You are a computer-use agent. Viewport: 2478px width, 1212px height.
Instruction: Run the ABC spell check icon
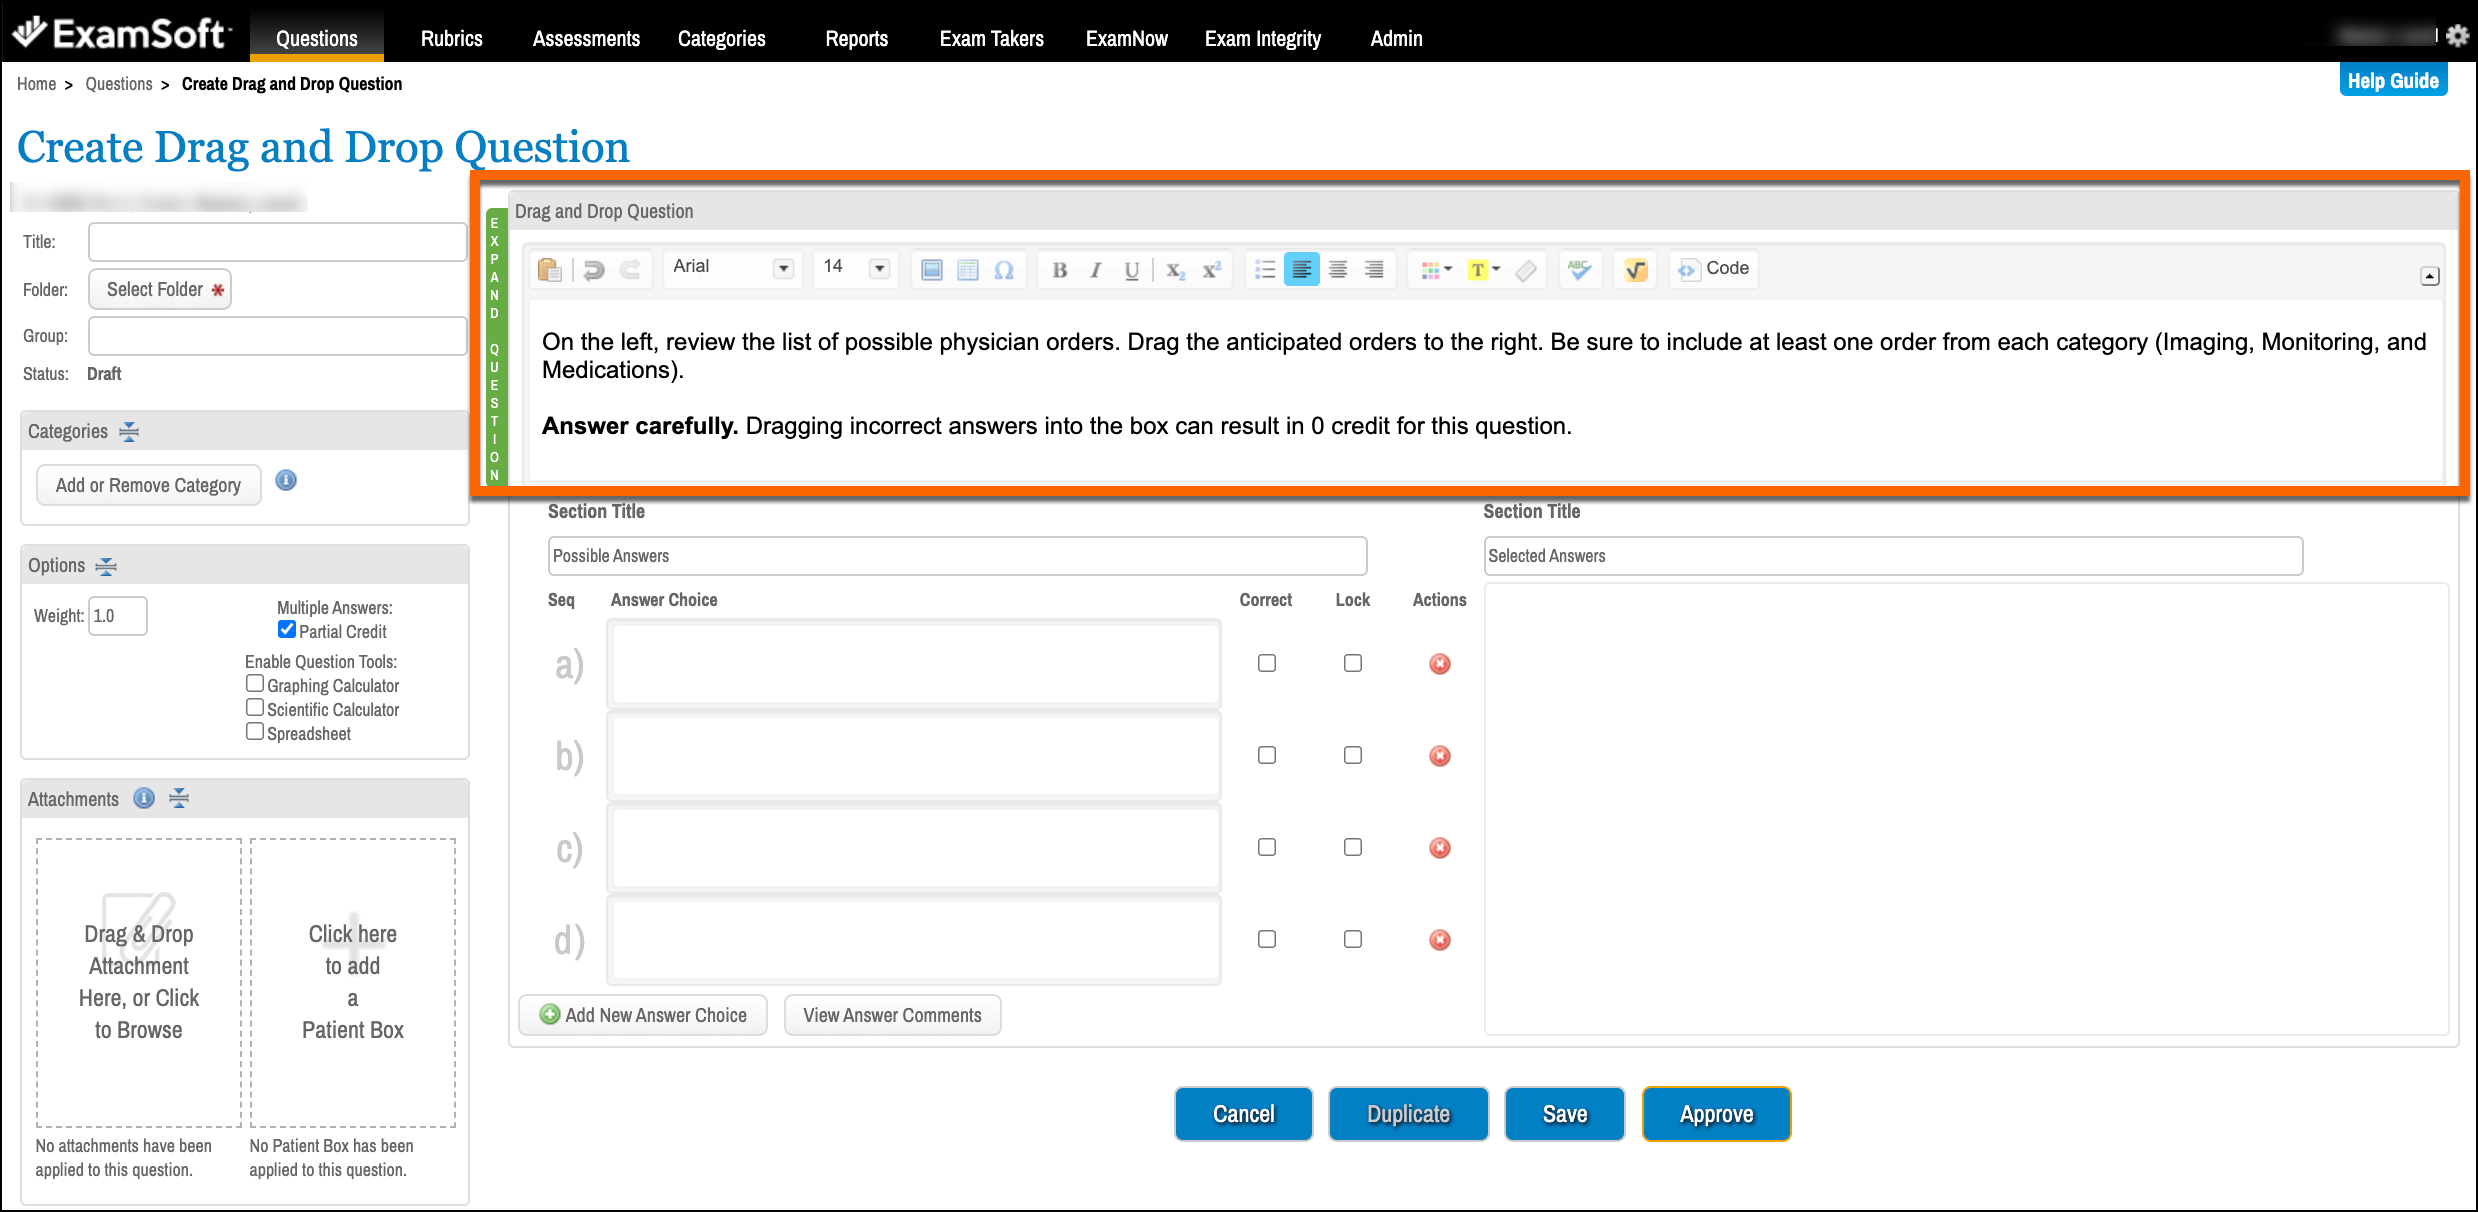[x=1579, y=270]
